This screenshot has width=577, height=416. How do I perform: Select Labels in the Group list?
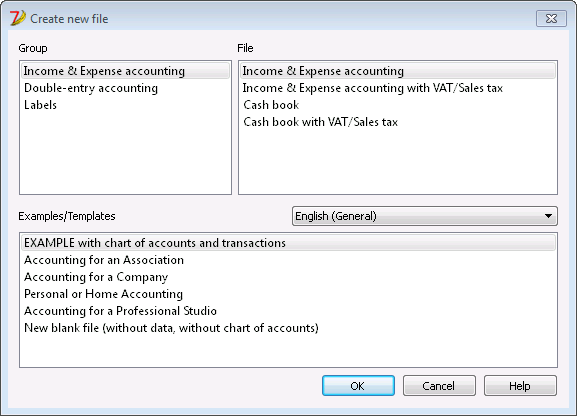point(40,105)
